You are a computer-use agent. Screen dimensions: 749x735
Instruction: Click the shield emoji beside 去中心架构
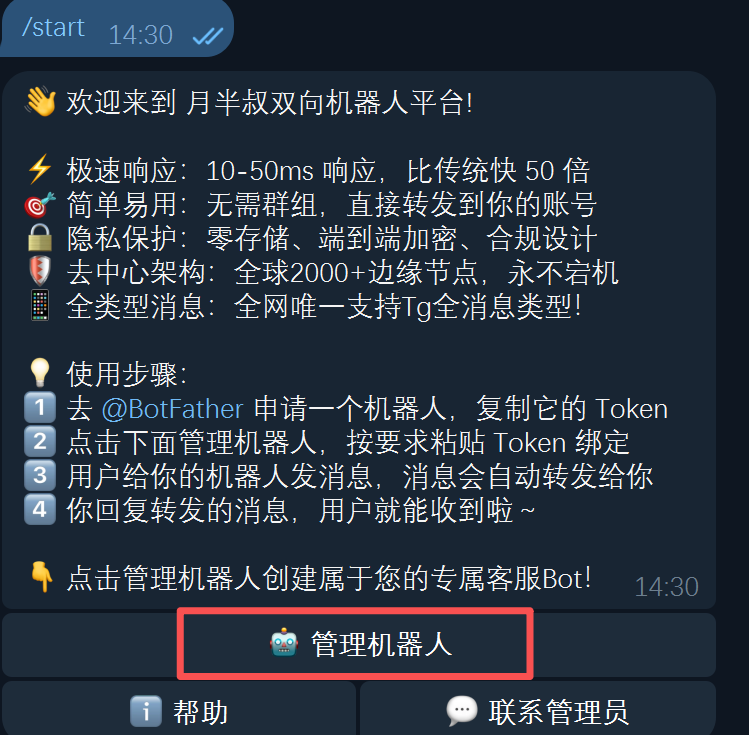(x=40, y=271)
